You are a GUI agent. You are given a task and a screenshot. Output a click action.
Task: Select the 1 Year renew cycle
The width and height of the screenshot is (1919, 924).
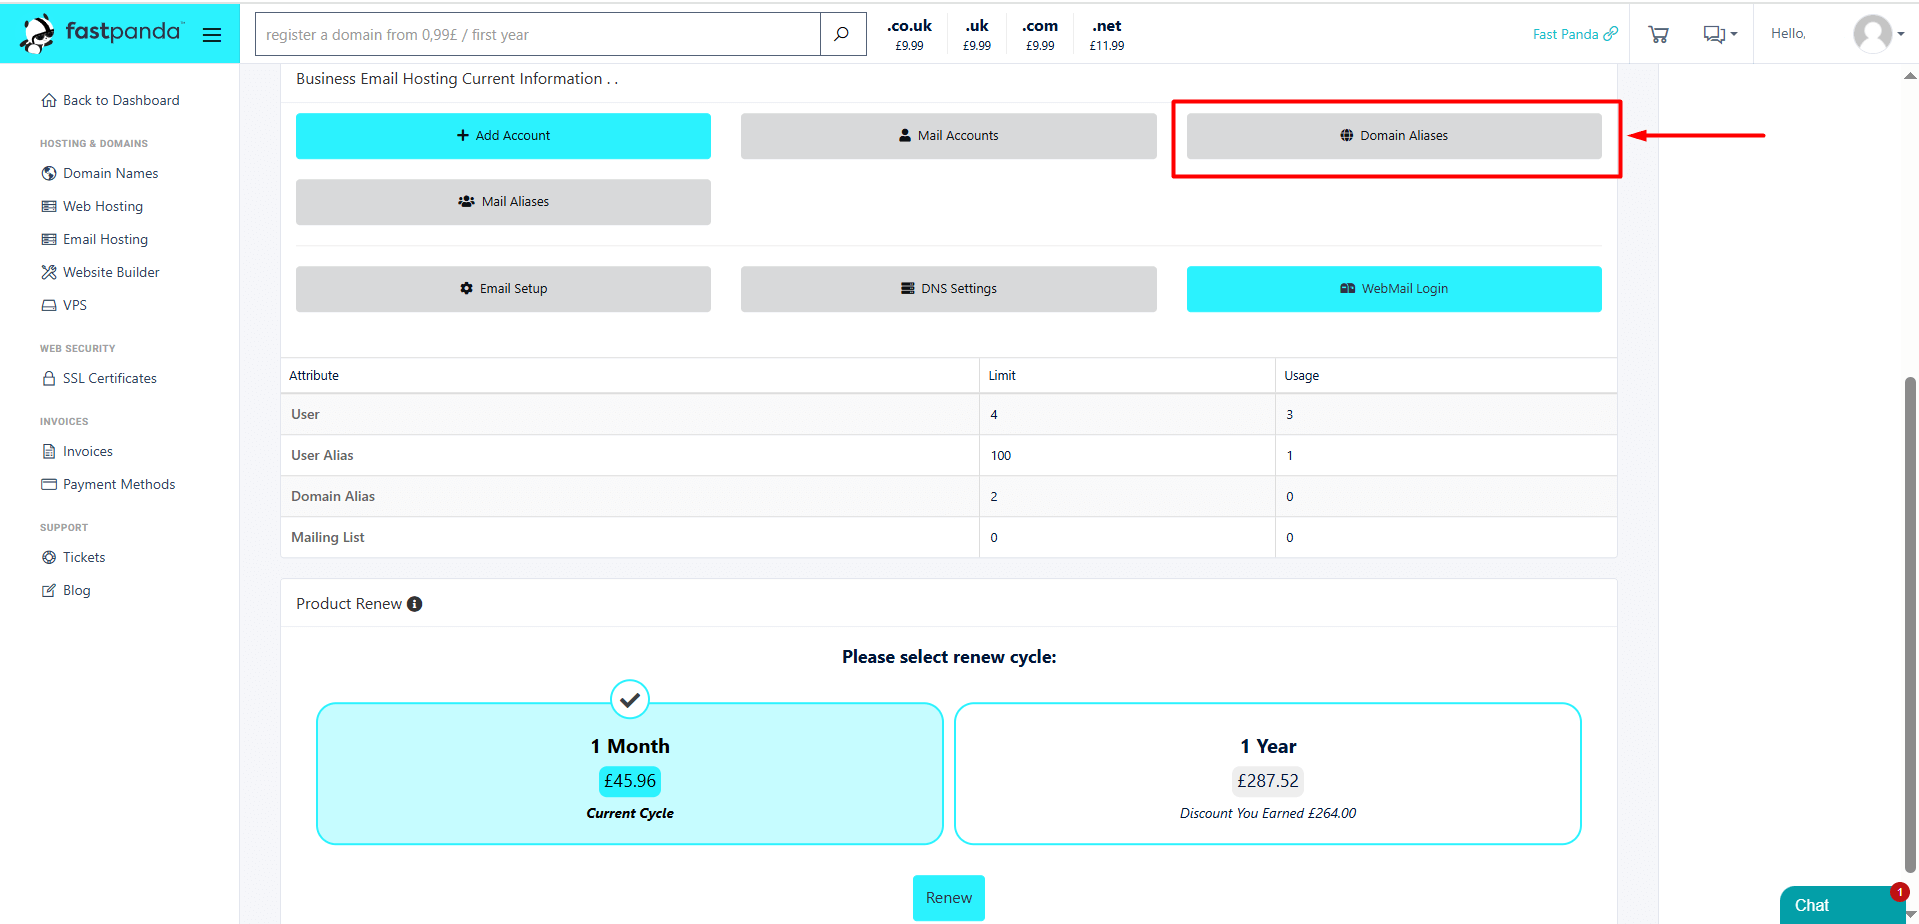click(x=1267, y=773)
